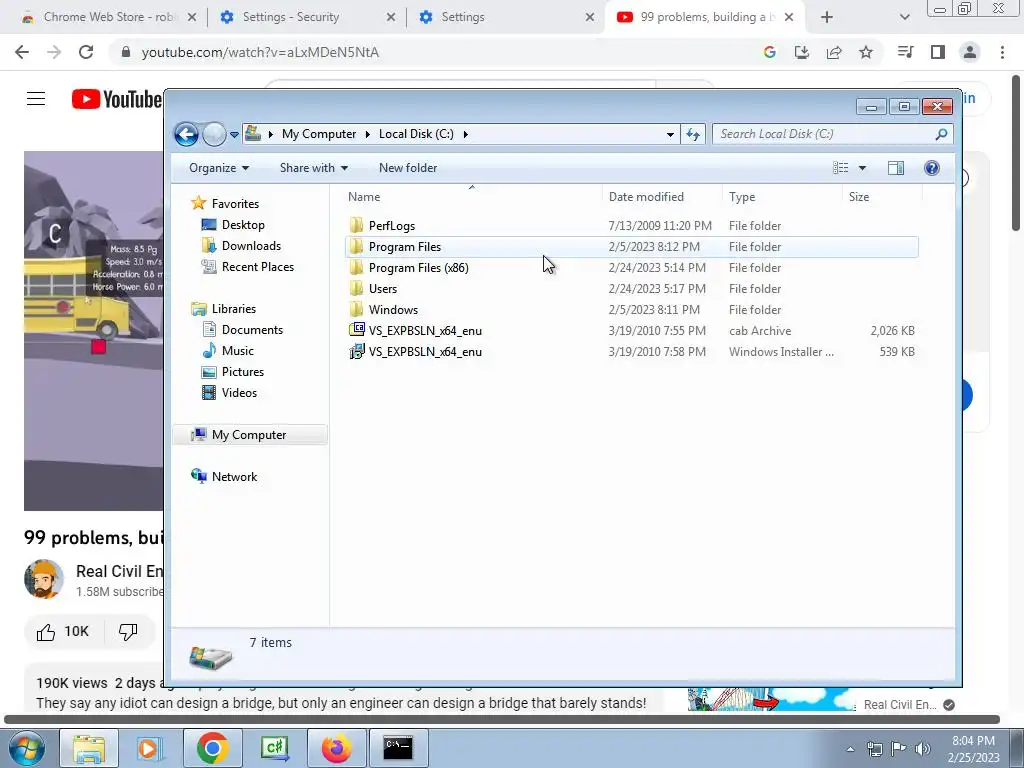Select My Computer in the address breadcrumb
This screenshot has height=768, width=1024.
(319, 134)
